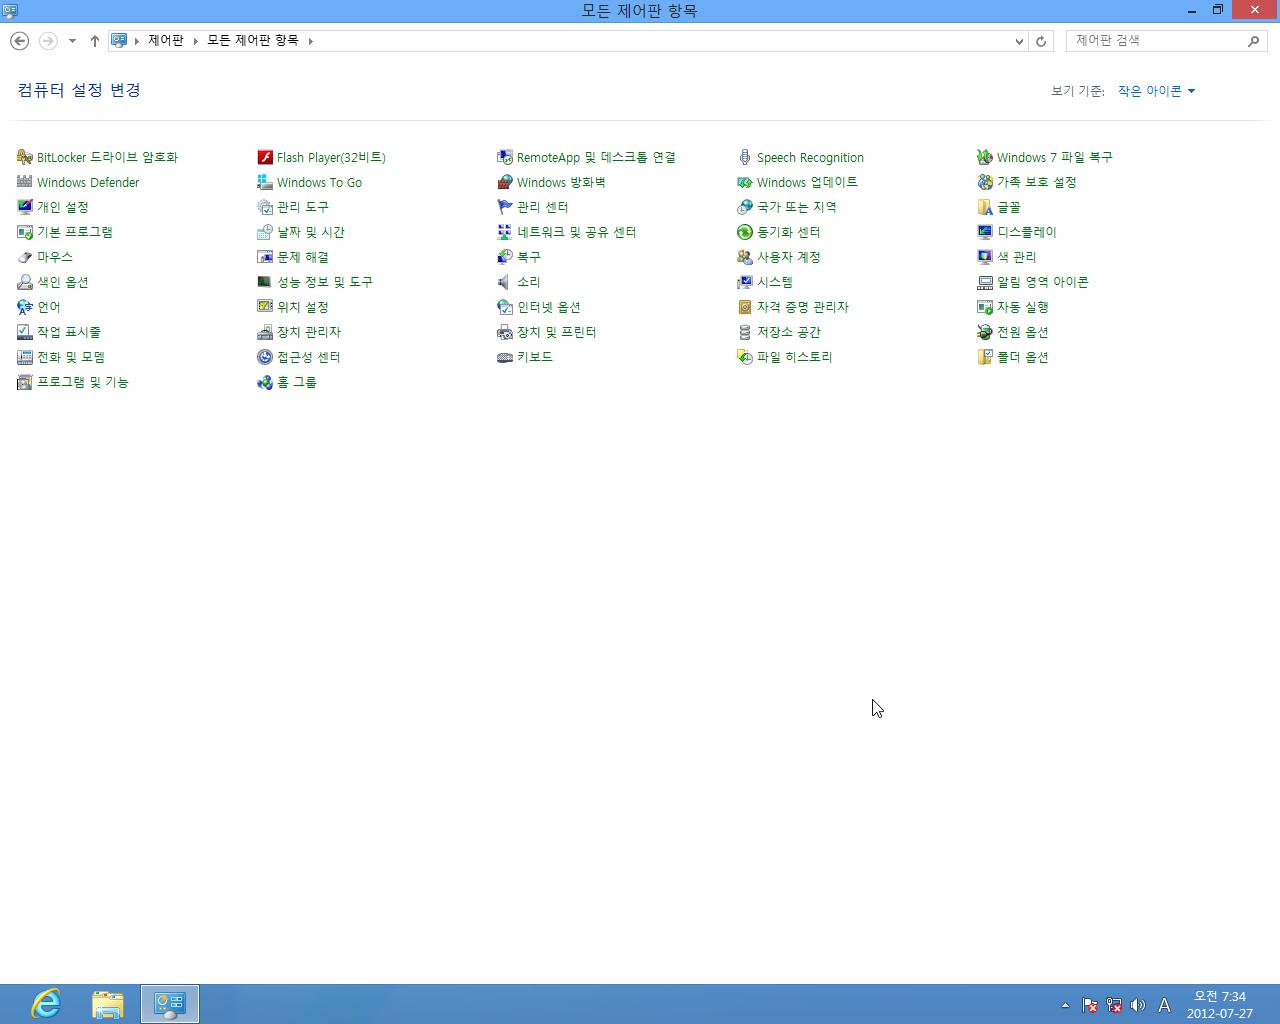Click the tray volume icon
1280x1024 pixels.
click(1138, 1005)
